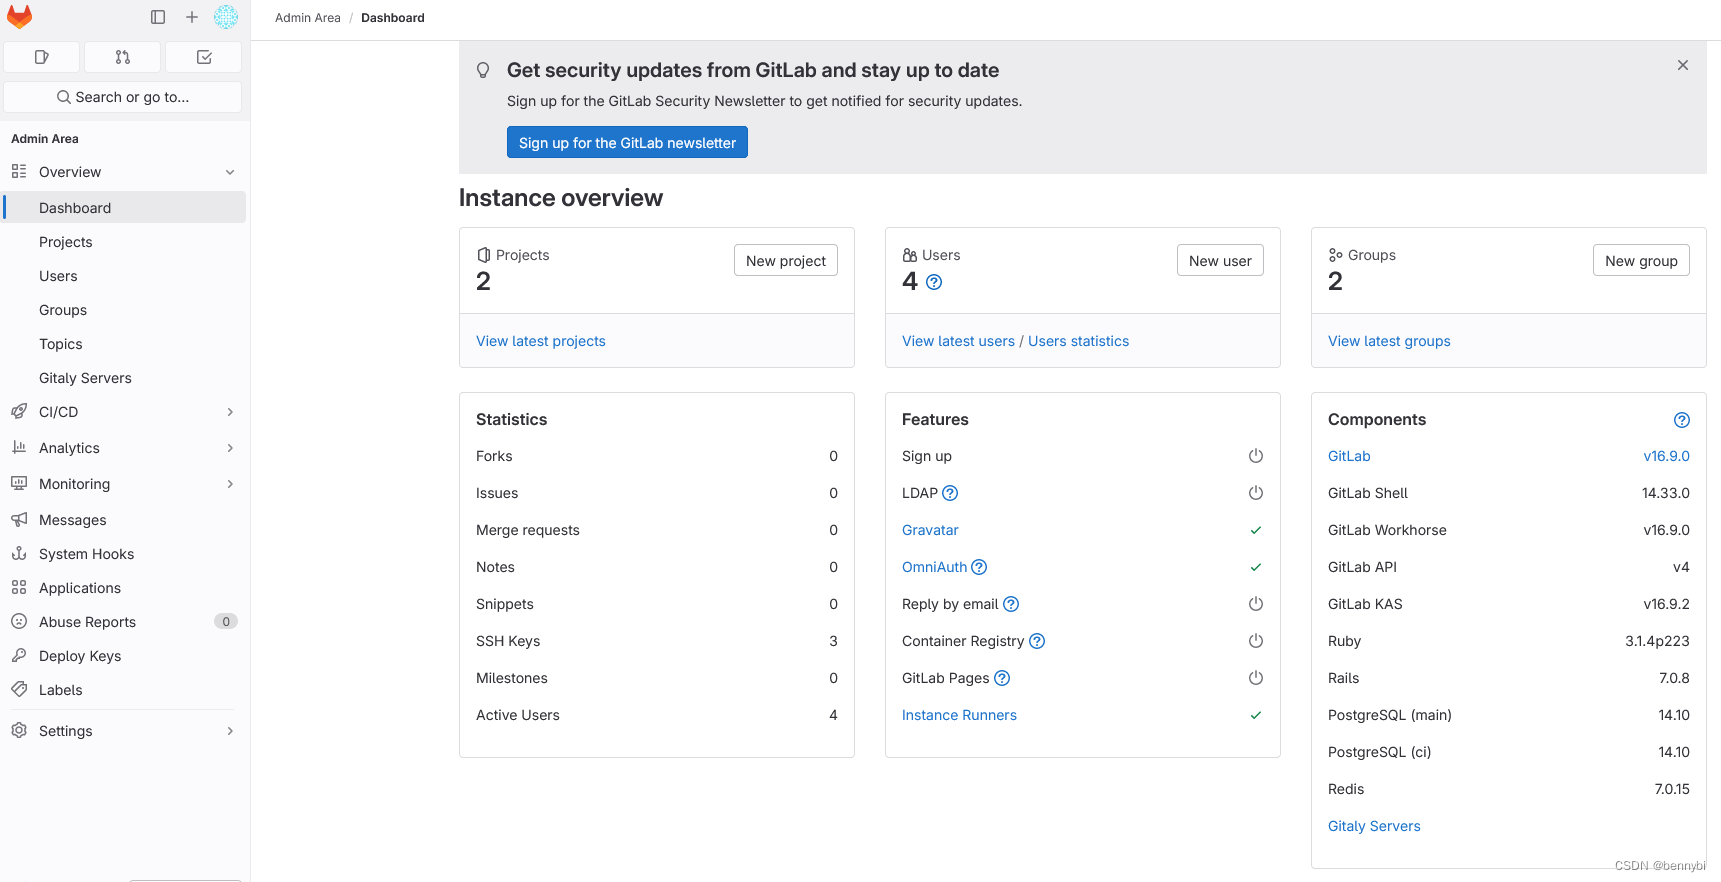Image resolution: width=1721 pixels, height=882 pixels.
Task: Click the help icon beside user count
Action: coord(934,282)
